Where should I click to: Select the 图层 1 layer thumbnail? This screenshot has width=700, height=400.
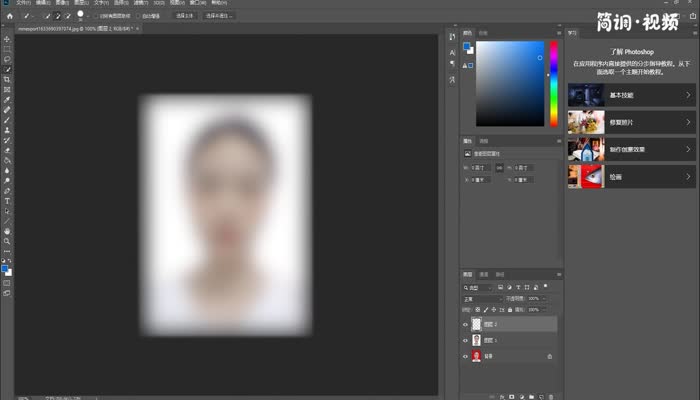click(x=476, y=340)
